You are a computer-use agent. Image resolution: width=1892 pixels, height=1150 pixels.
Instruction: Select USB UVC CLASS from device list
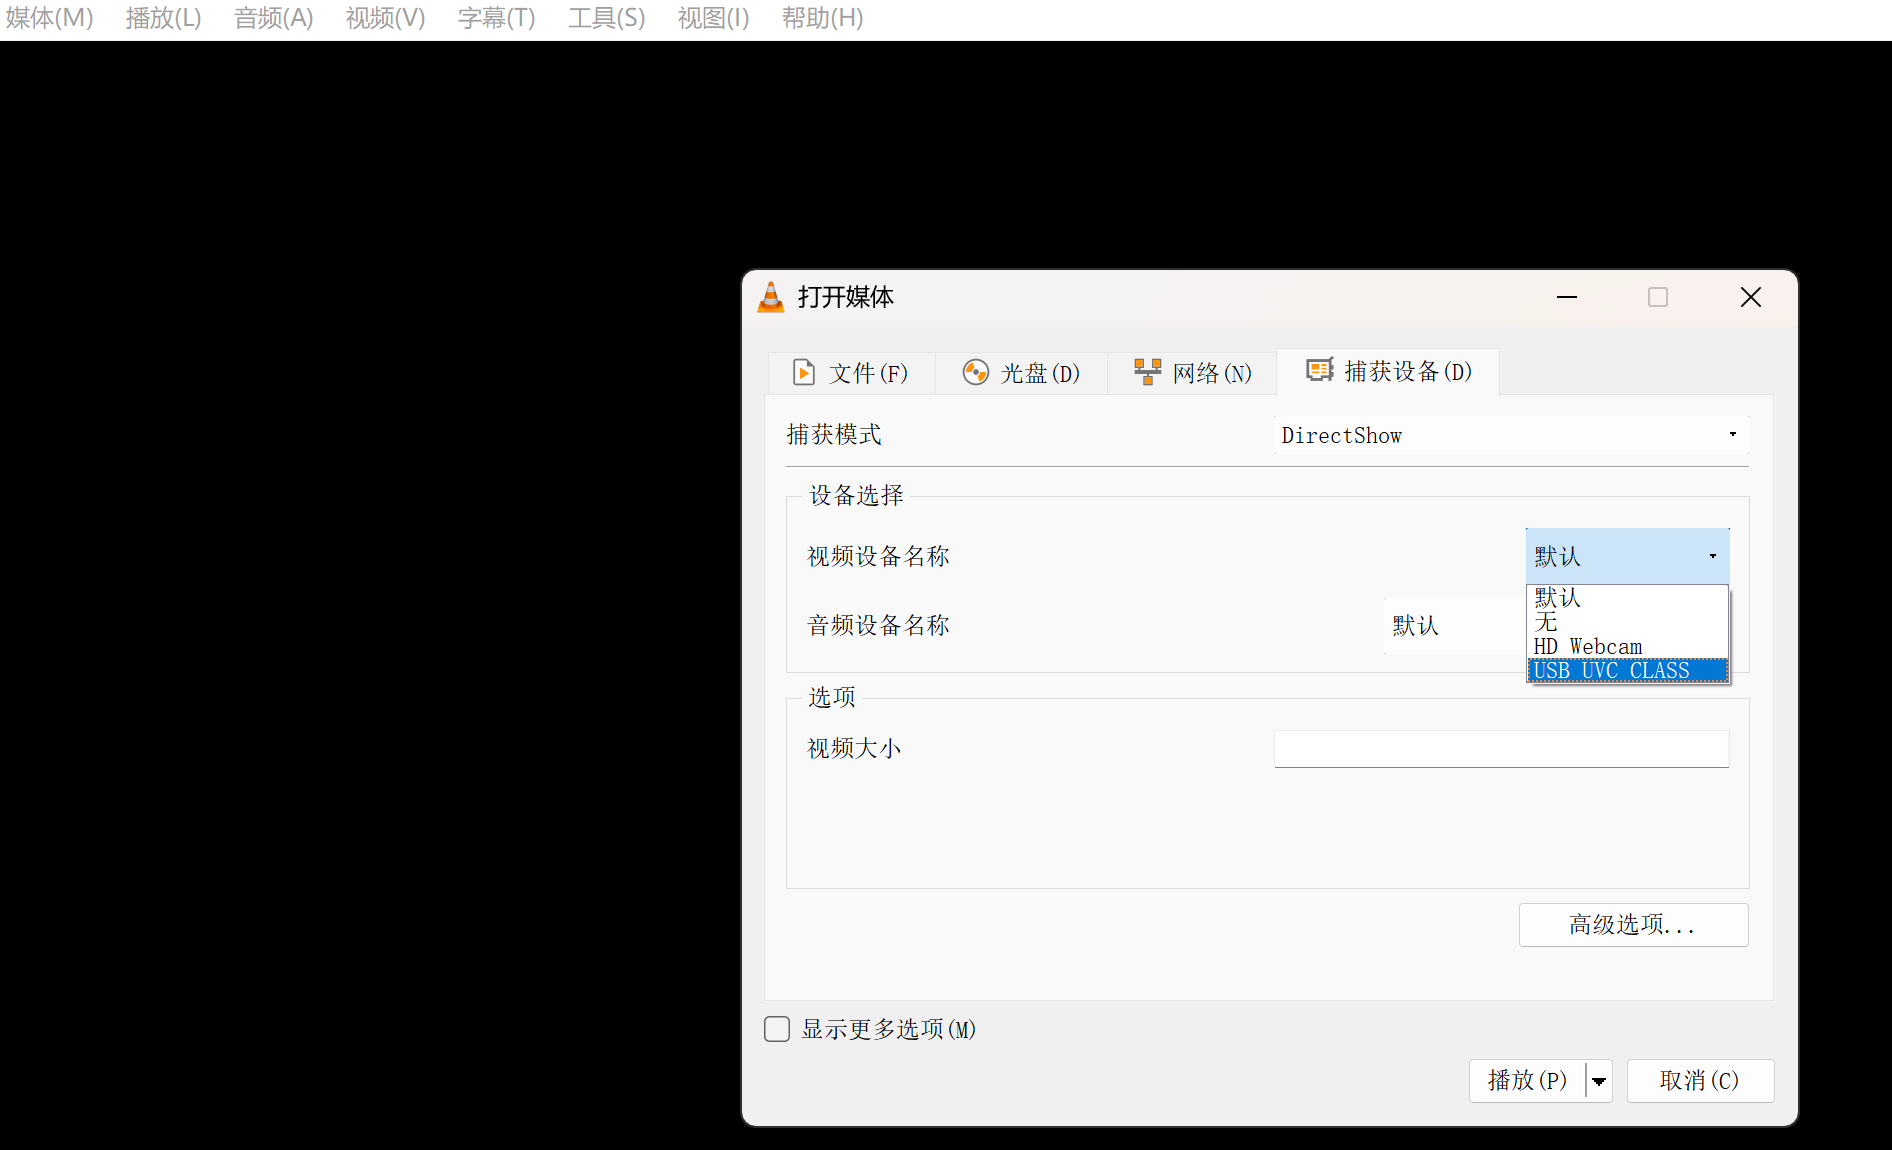pyautogui.click(x=1627, y=671)
